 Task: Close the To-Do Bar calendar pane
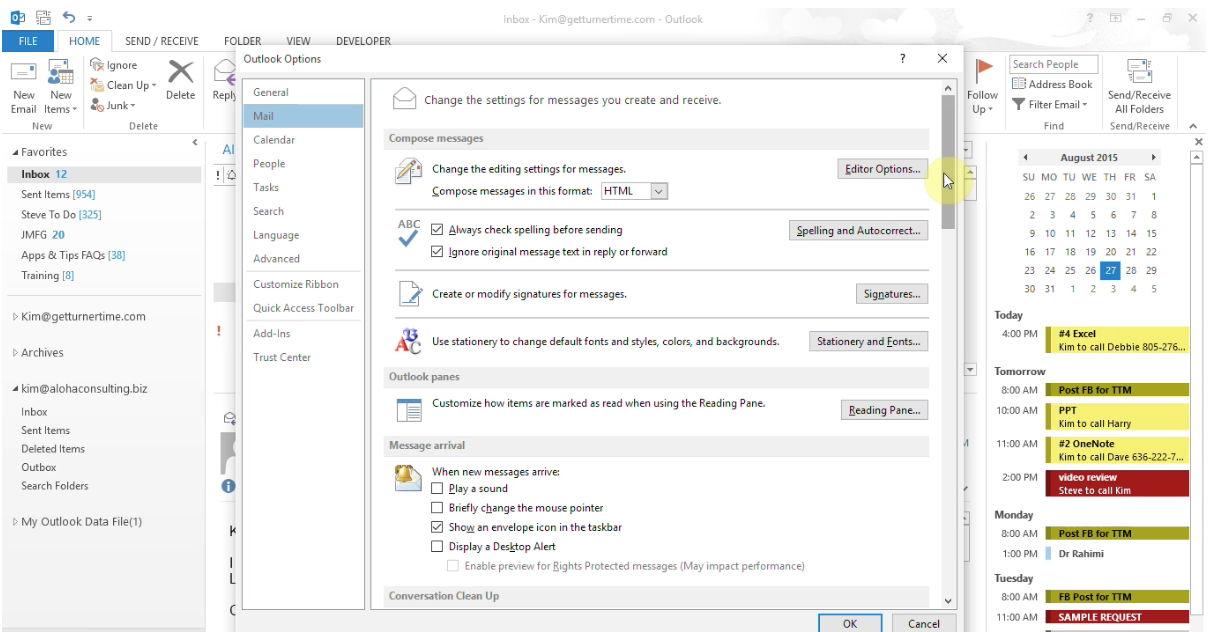[1199, 143]
